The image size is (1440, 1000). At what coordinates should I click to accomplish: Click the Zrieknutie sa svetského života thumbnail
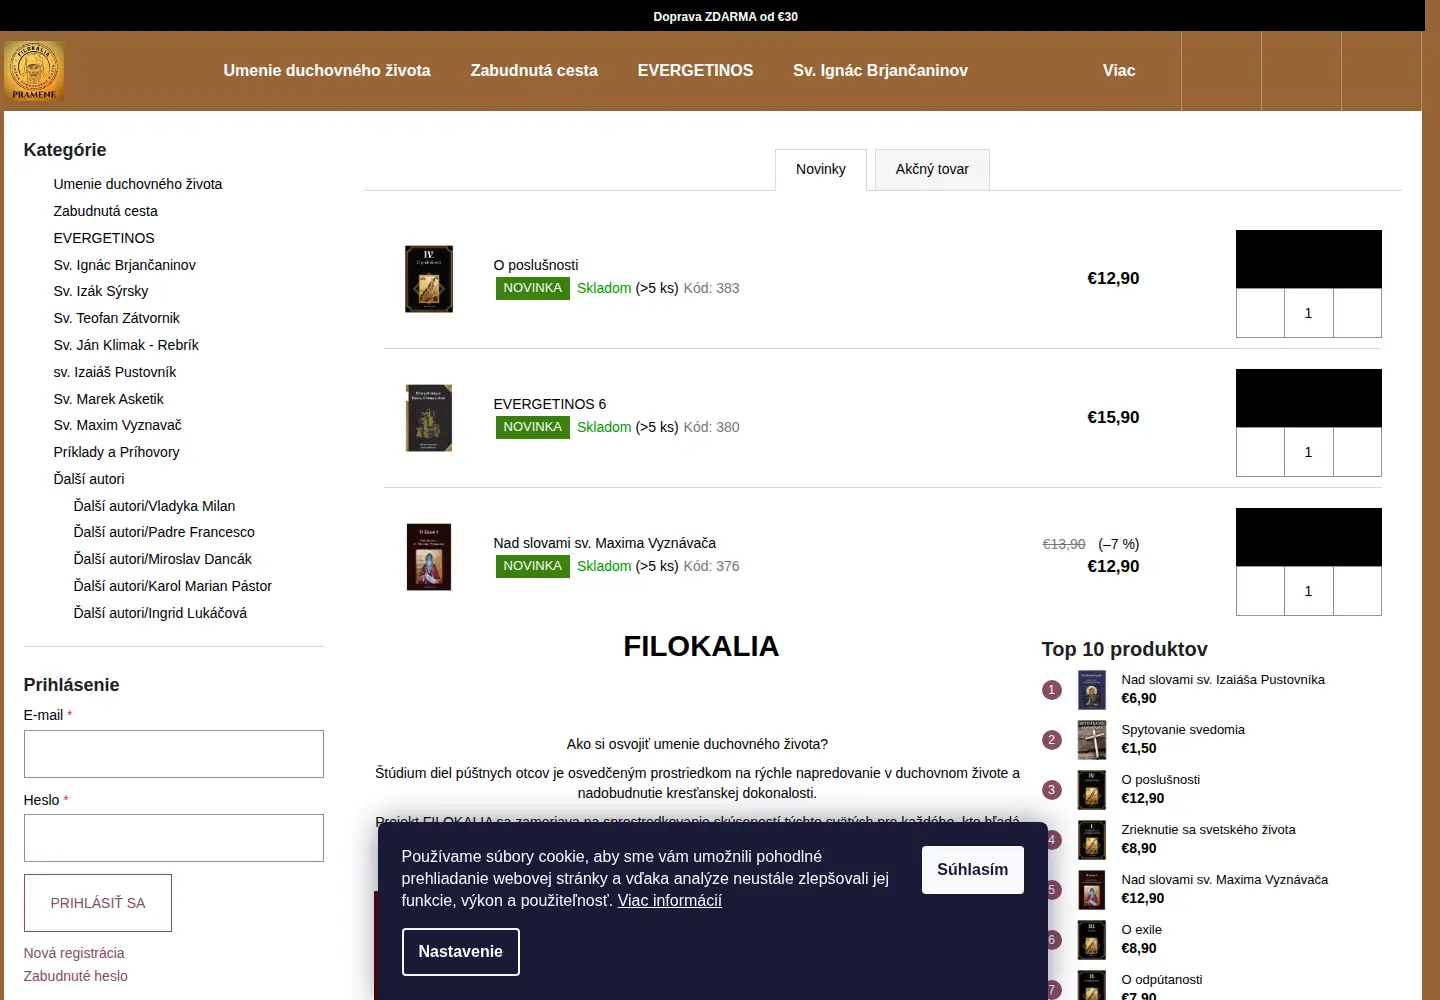click(1092, 840)
